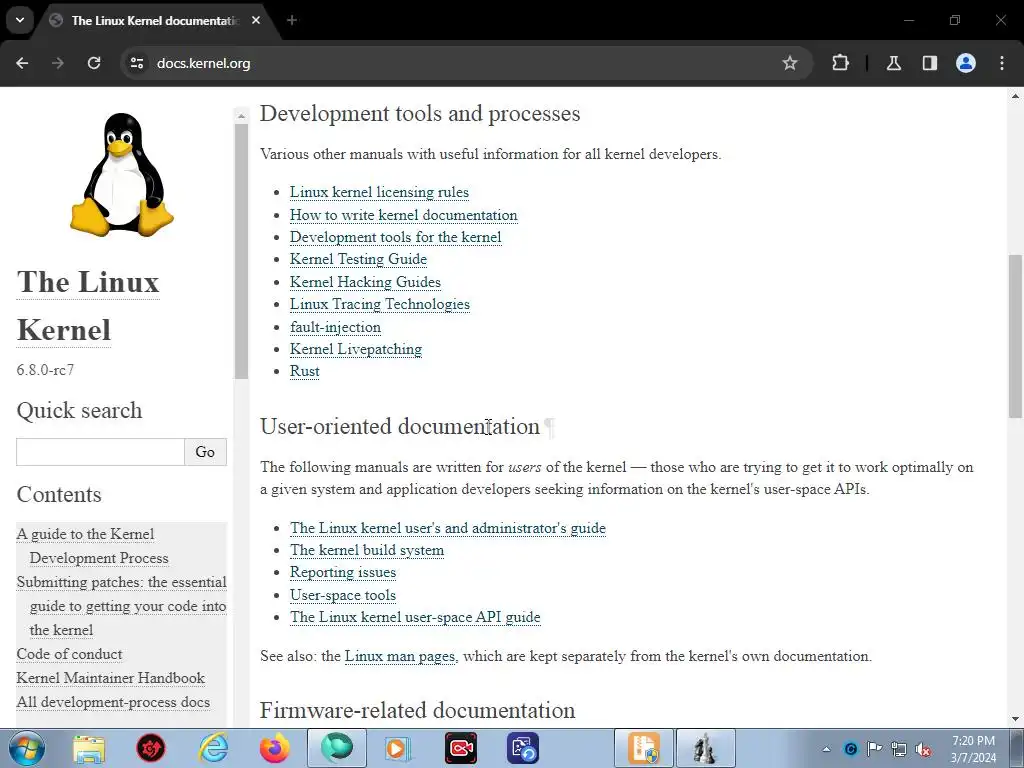The width and height of the screenshot is (1024, 768).
Task: Open the fault-injection link
Action: [336, 327]
